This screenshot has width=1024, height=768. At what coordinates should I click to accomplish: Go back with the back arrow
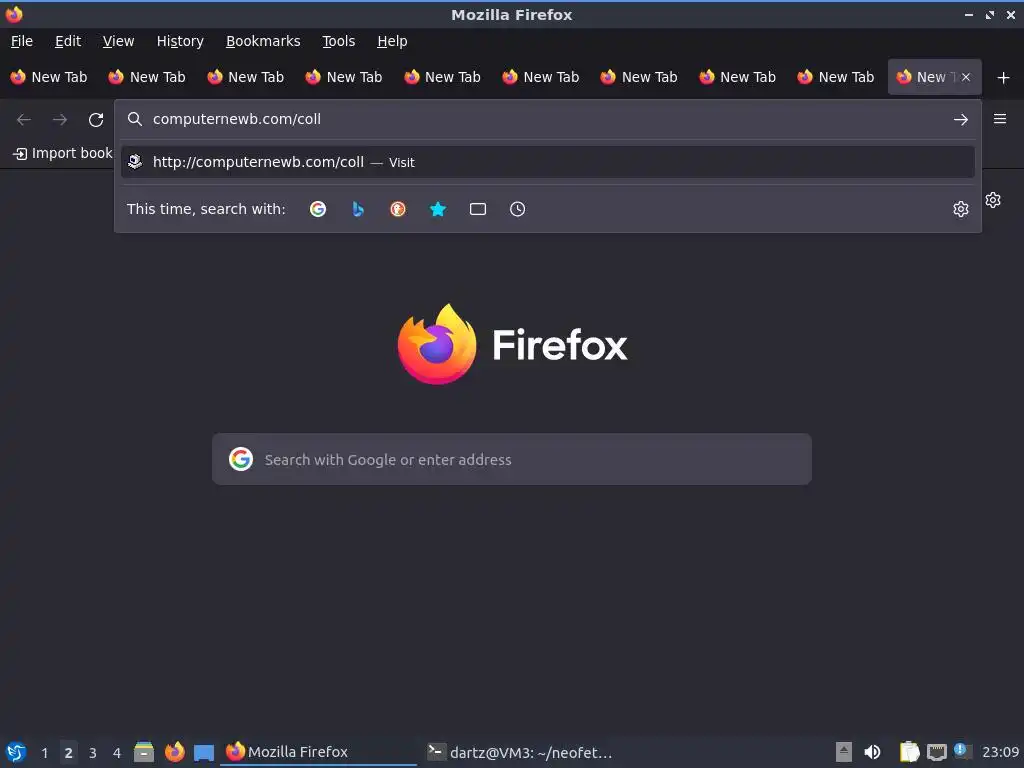pos(24,120)
